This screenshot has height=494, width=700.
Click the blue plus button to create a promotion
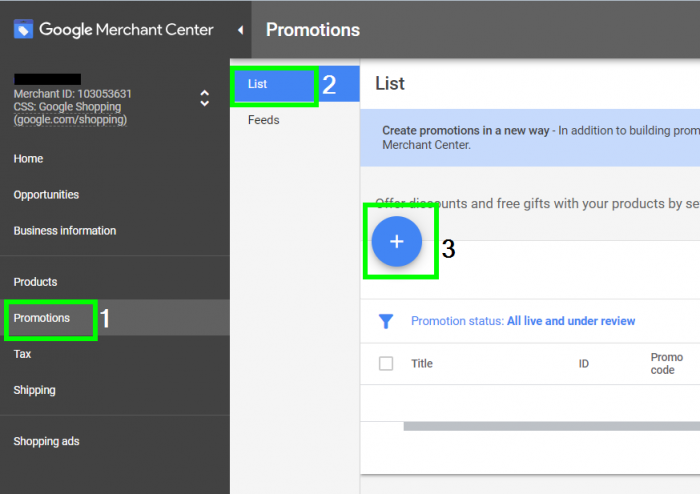coord(396,241)
